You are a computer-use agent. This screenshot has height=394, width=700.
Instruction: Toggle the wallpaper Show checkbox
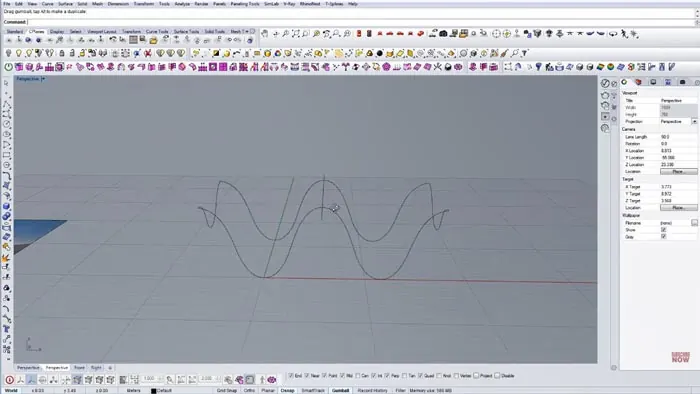(663, 230)
